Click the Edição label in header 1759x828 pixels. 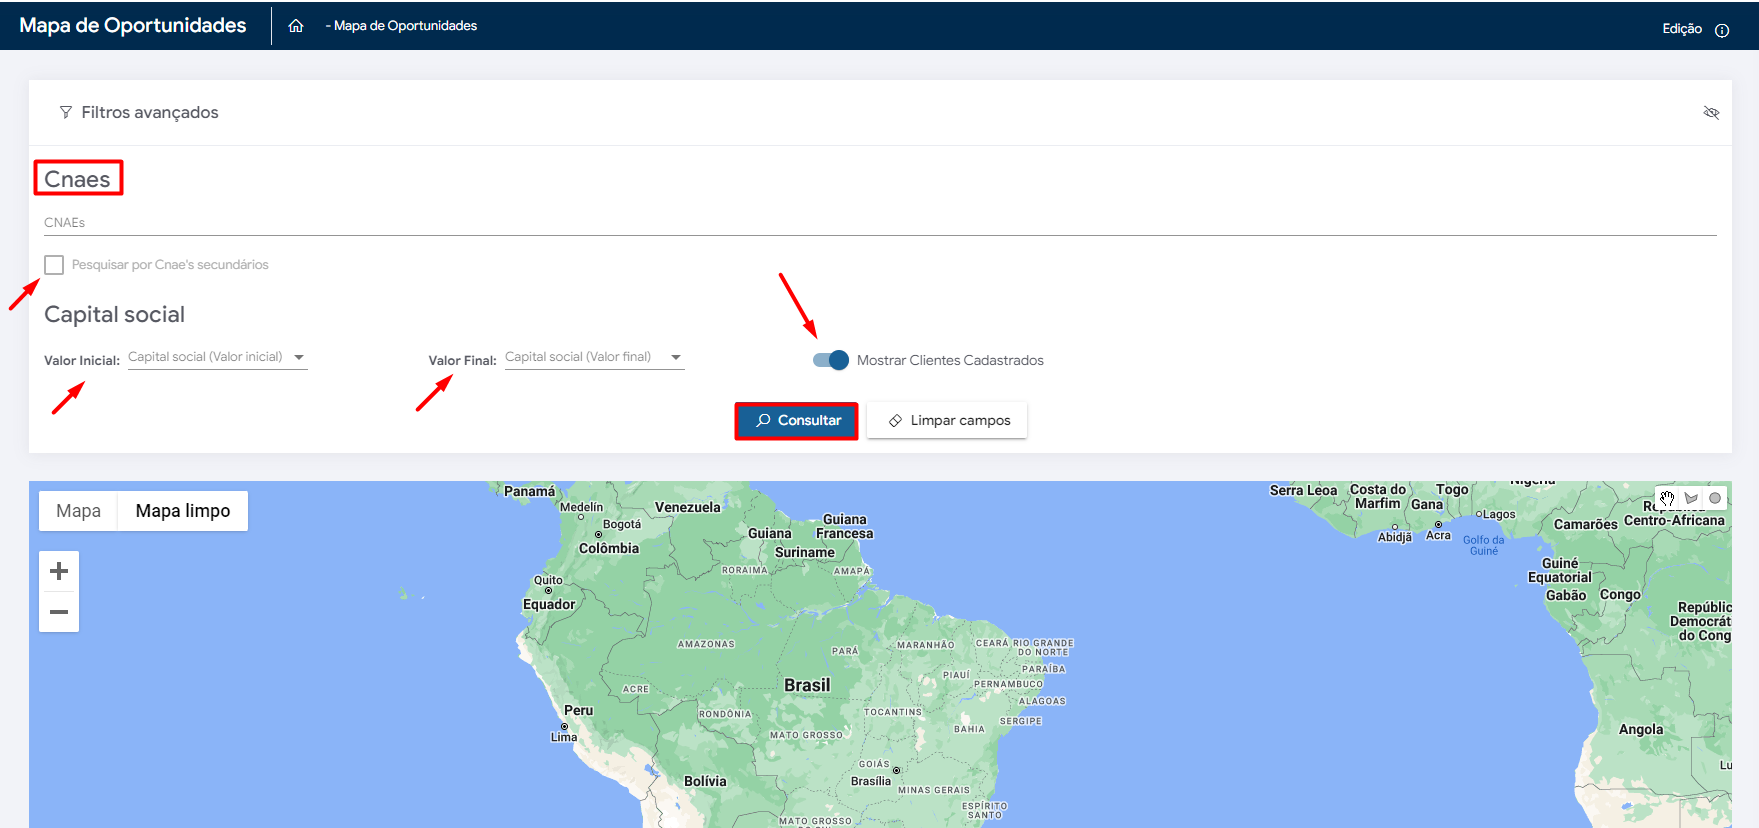(1682, 29)
